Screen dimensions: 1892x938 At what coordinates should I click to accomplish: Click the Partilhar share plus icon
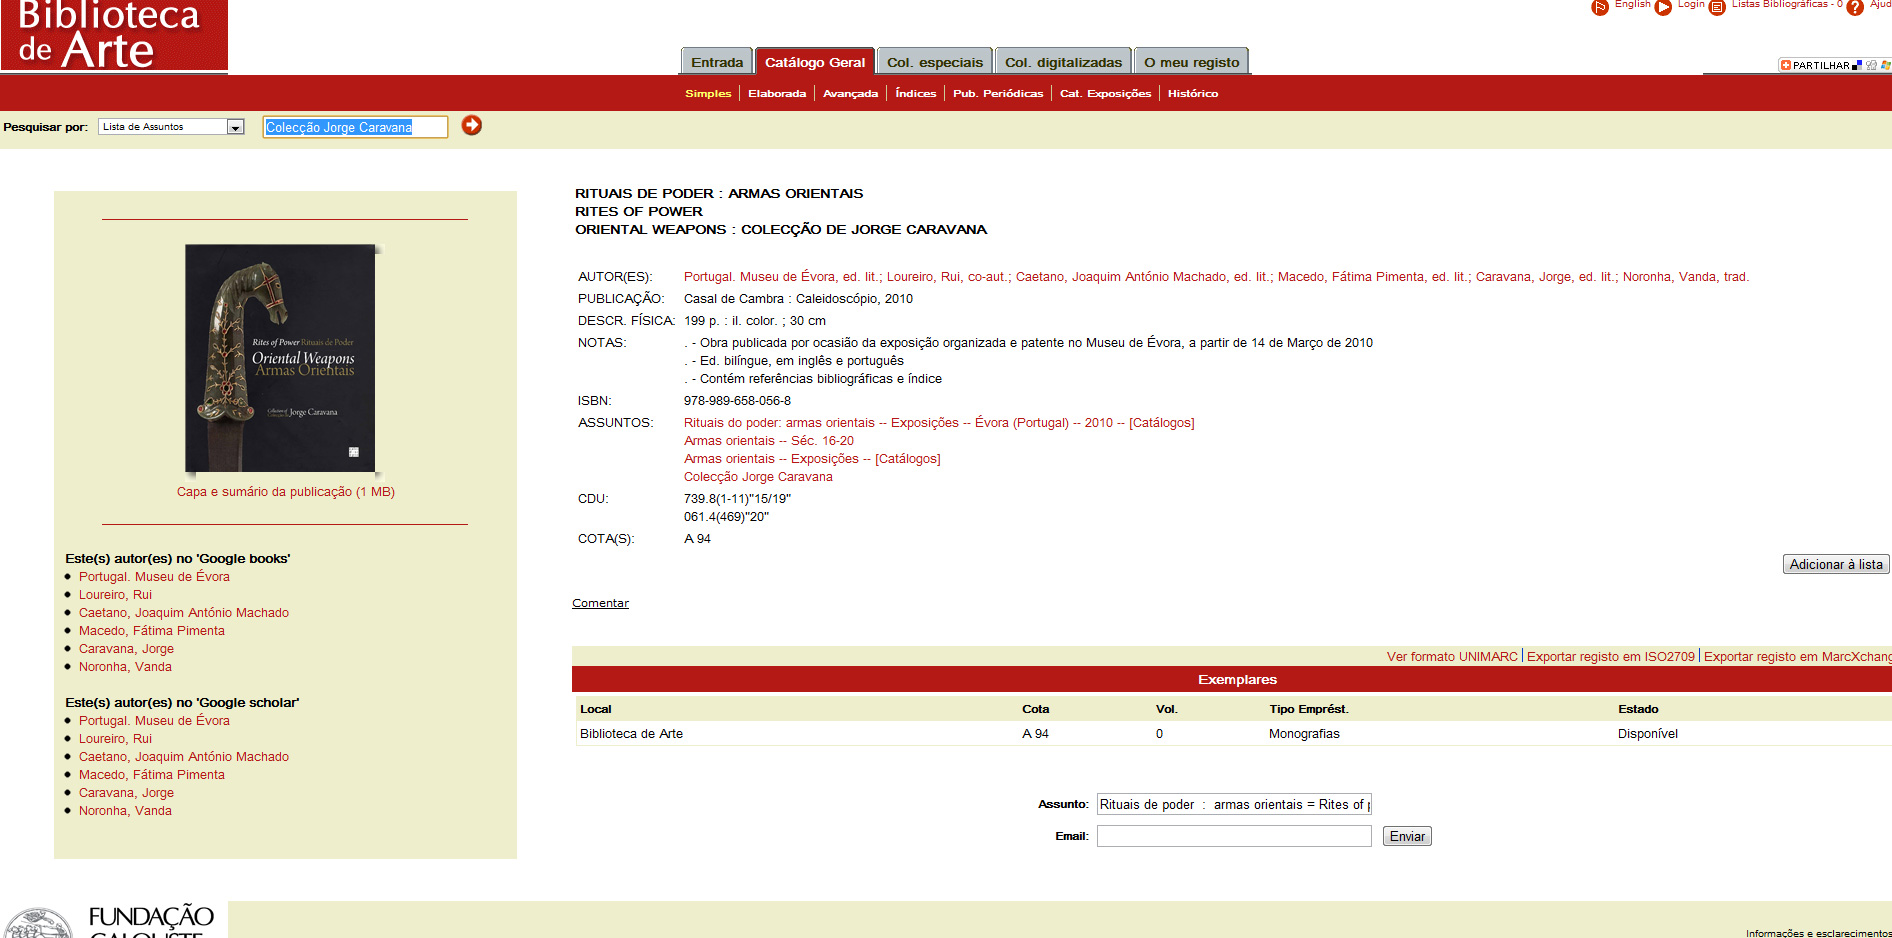point(1786,65)
